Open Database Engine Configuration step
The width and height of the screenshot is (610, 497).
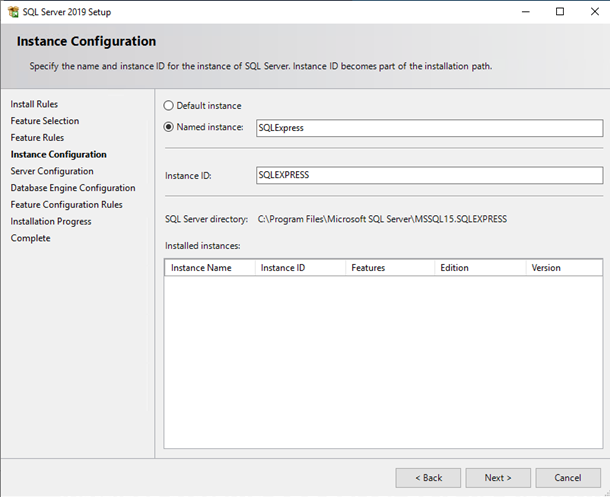point(73,188)
